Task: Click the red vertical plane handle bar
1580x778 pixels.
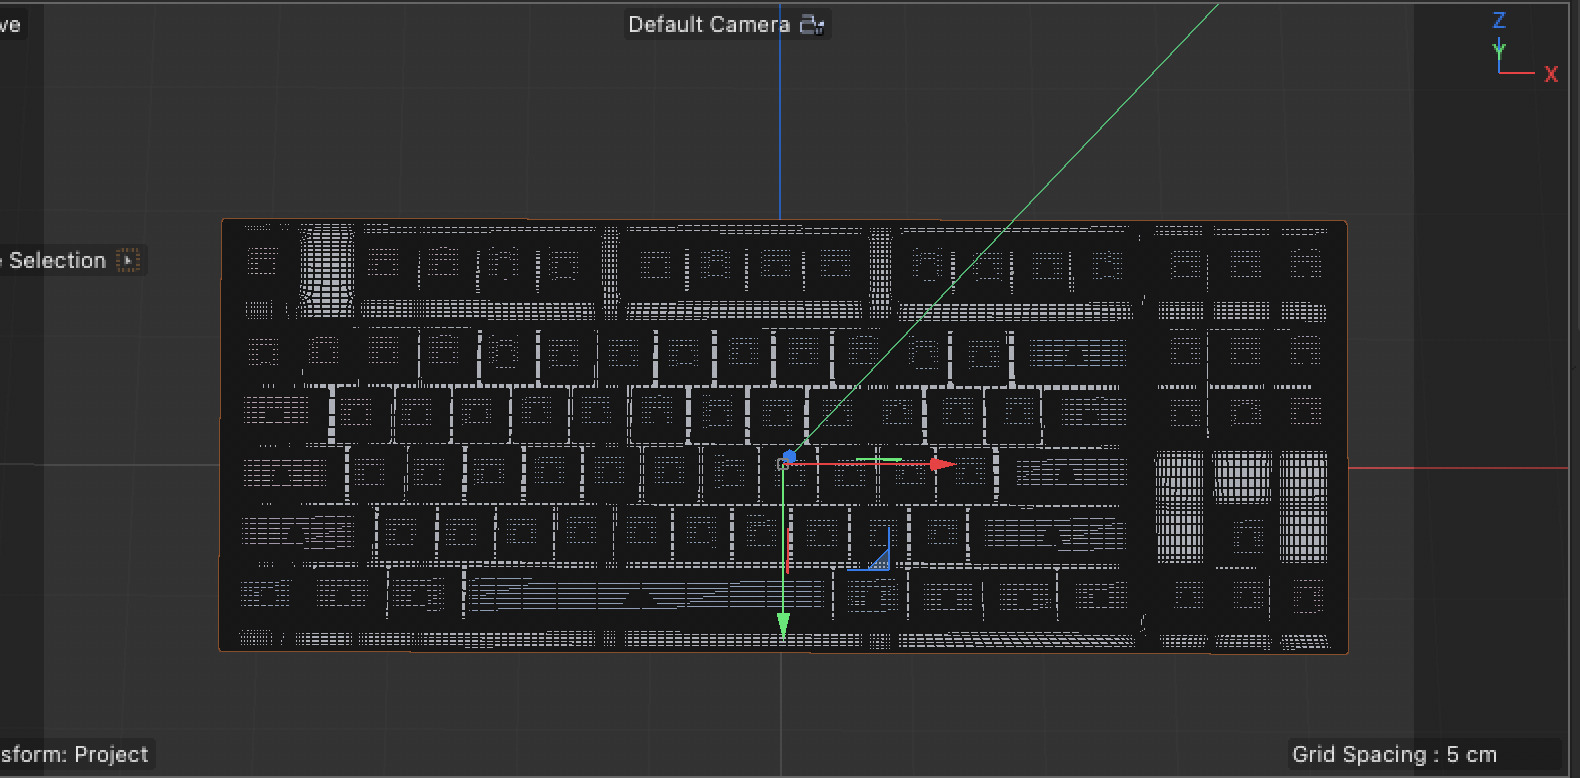Action: [x=788, y=550]
